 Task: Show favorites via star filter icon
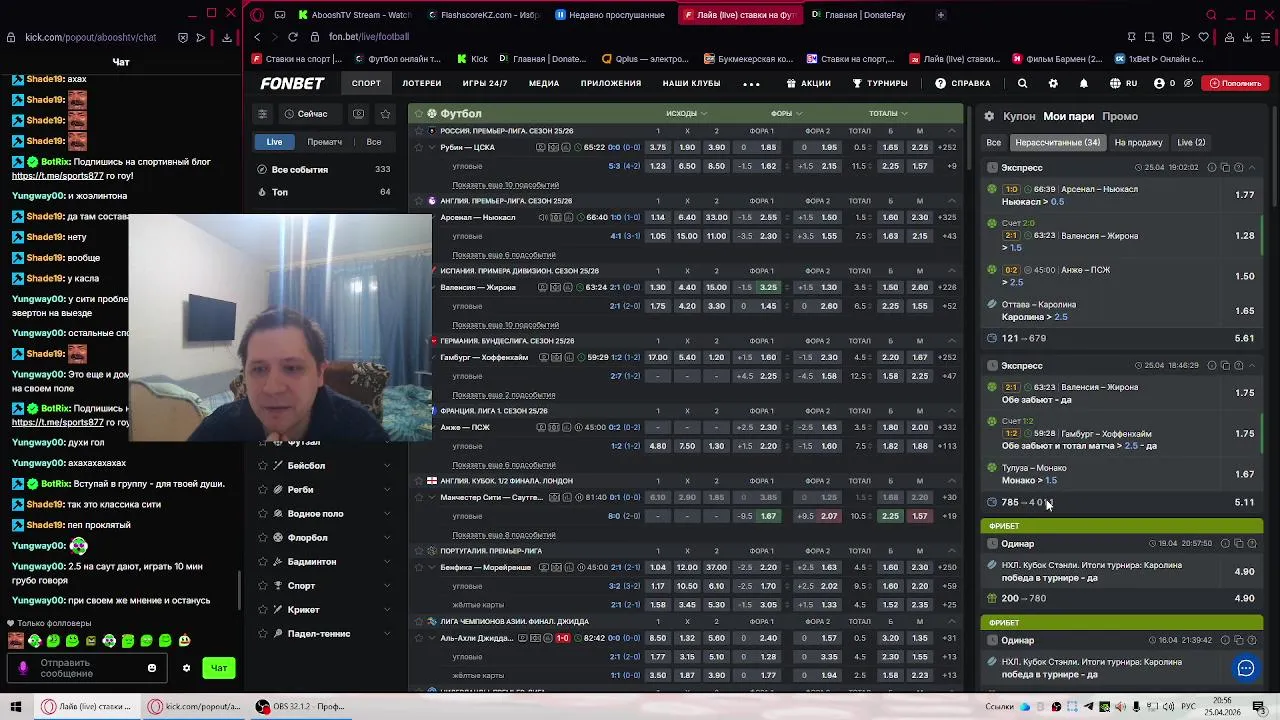[385, 114]
